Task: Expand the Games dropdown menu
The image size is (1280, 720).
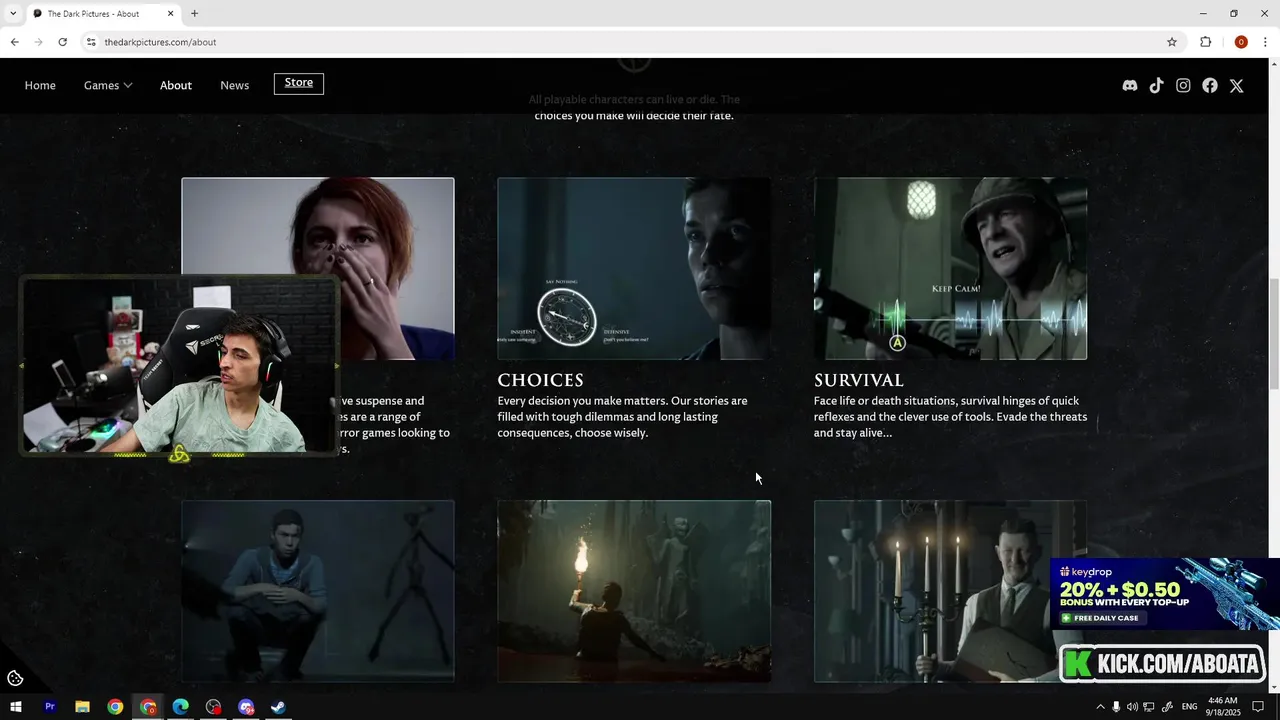Action: pos(108,86)
